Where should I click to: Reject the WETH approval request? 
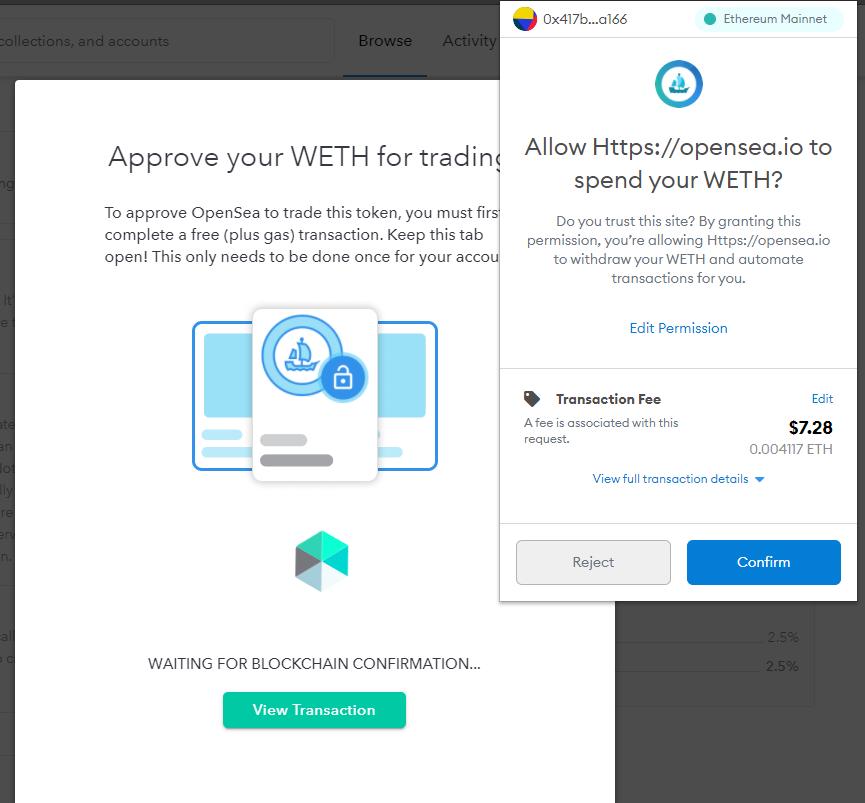[593, 562]
